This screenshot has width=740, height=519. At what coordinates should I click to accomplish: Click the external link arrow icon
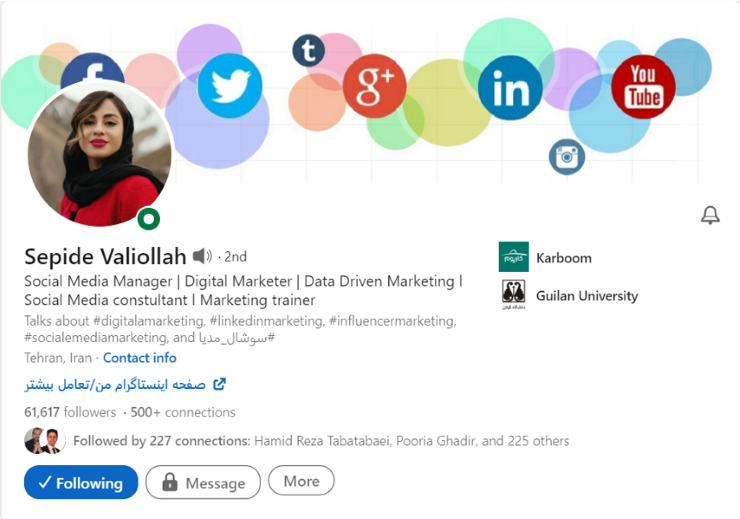219,384
